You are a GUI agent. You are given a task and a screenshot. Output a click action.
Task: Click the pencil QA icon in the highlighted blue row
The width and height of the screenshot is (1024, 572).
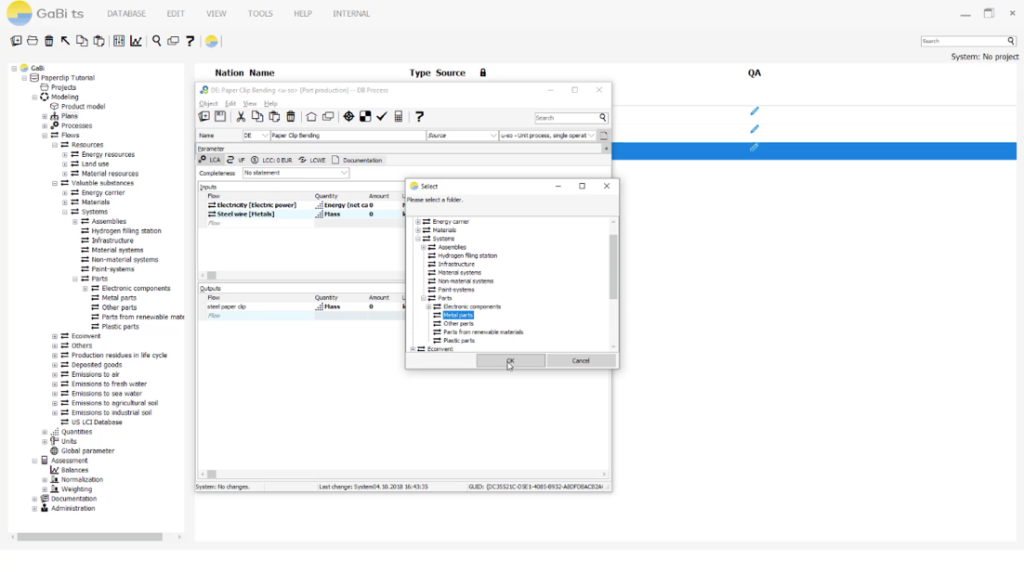pyautogui.click(x=754, y=148)
